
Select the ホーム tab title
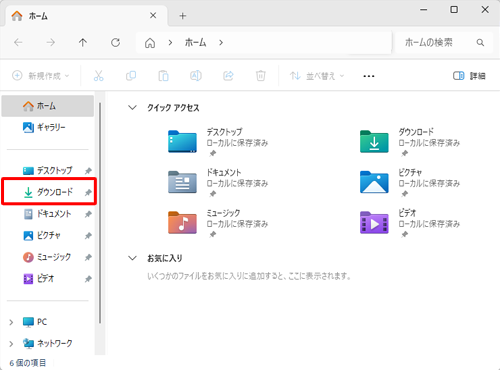tap(38, 16)
